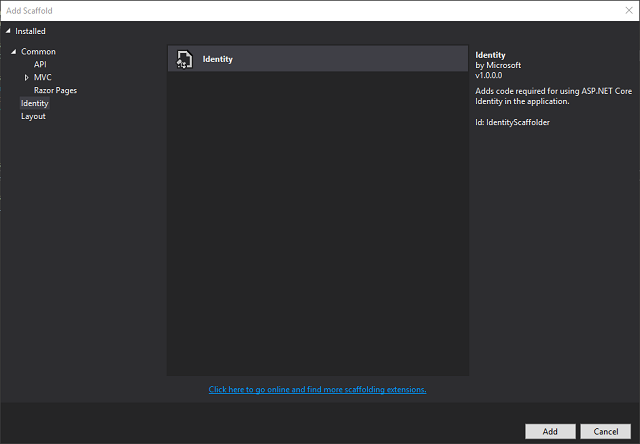The image size is (640, 444).
Task: Select the MVC category label
Action: tap(42, 77)
